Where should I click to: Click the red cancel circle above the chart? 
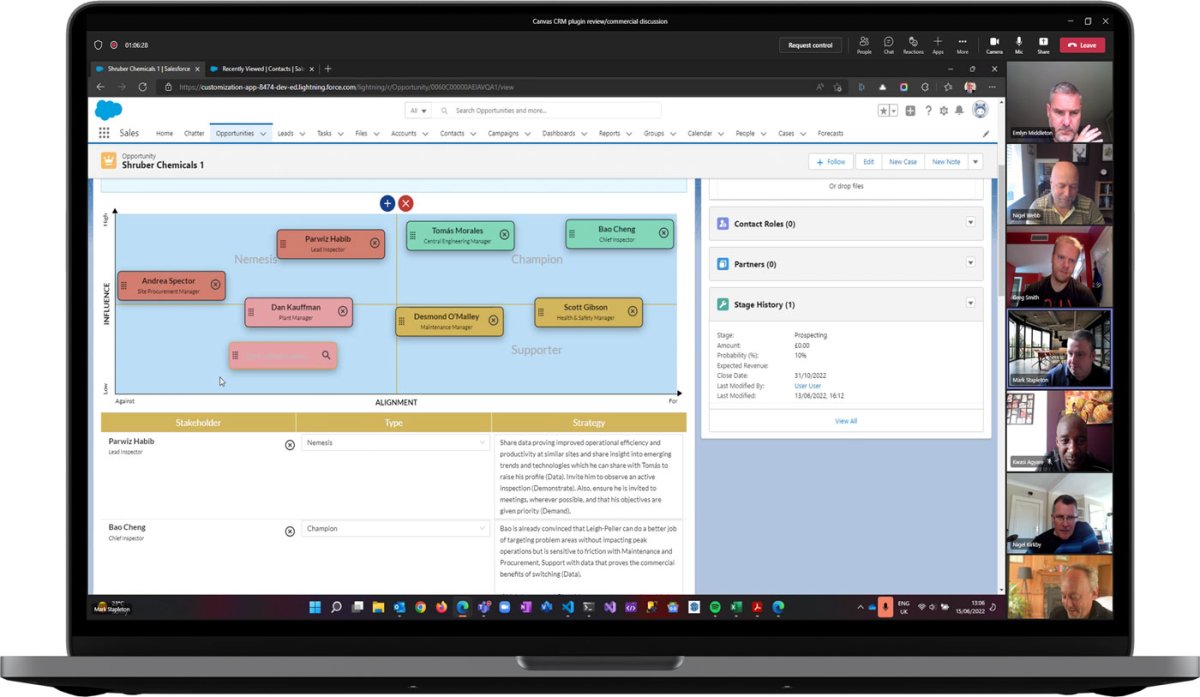(406, 203)
